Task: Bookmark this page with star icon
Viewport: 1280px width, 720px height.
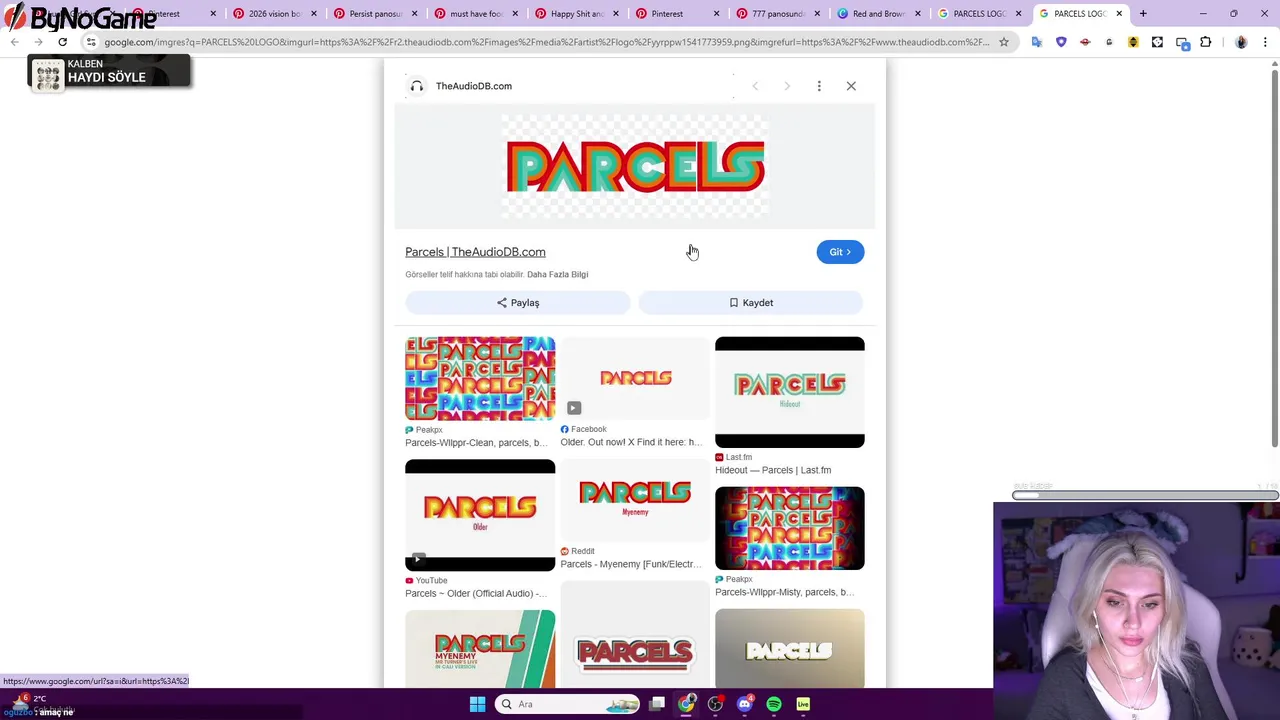Action: [1004, 42]
